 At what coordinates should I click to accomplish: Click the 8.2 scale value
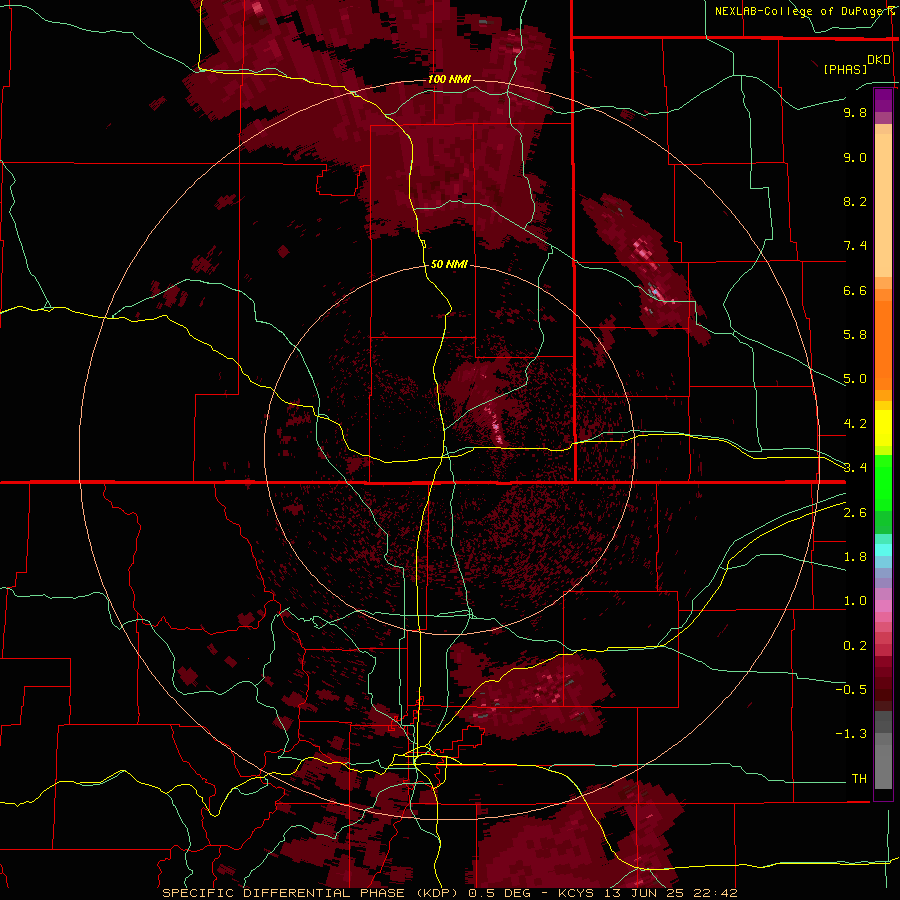(855, 201)
